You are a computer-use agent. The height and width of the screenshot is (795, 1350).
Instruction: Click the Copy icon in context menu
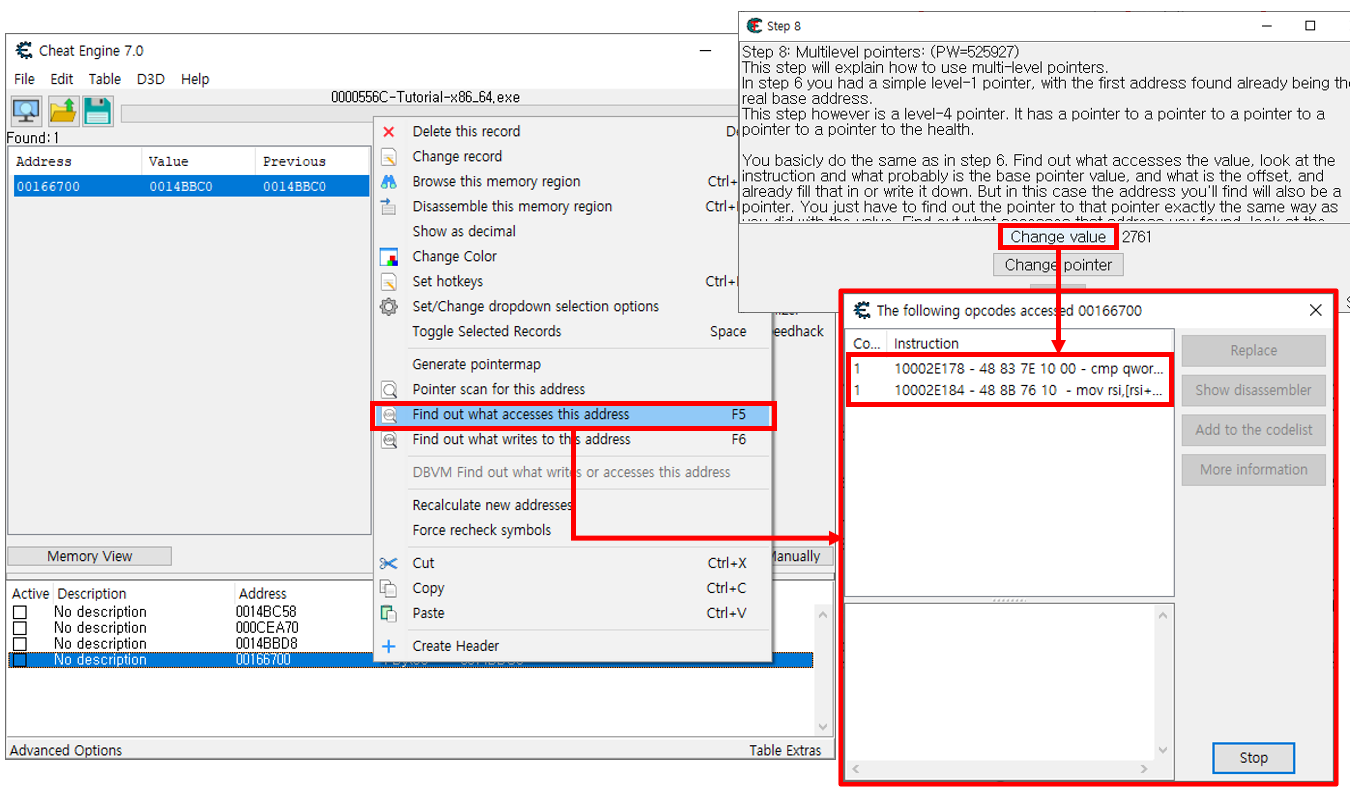(390, 588)
